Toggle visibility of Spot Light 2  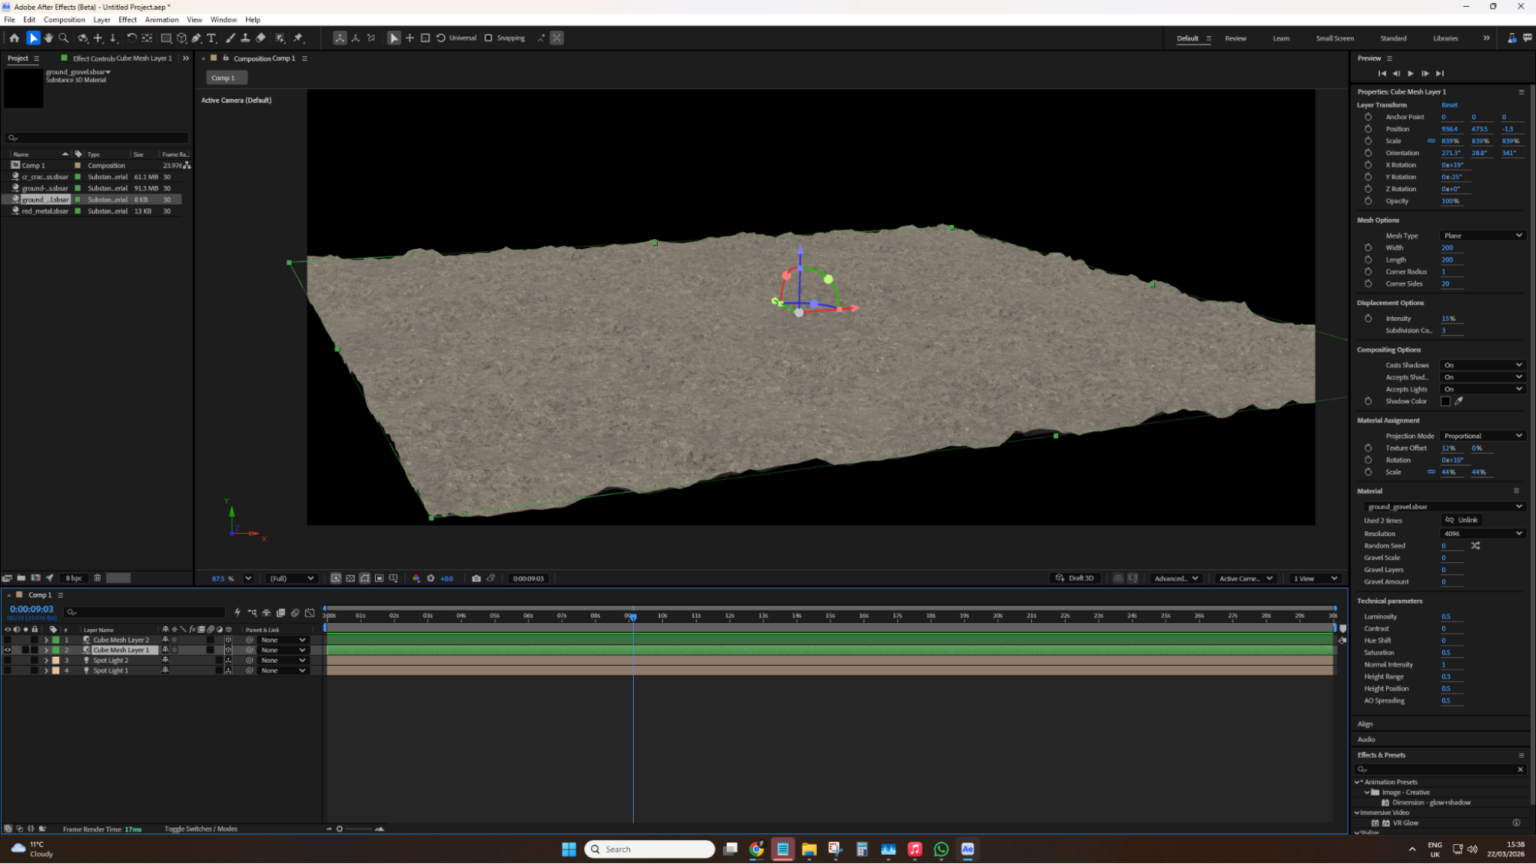[8, 660]
